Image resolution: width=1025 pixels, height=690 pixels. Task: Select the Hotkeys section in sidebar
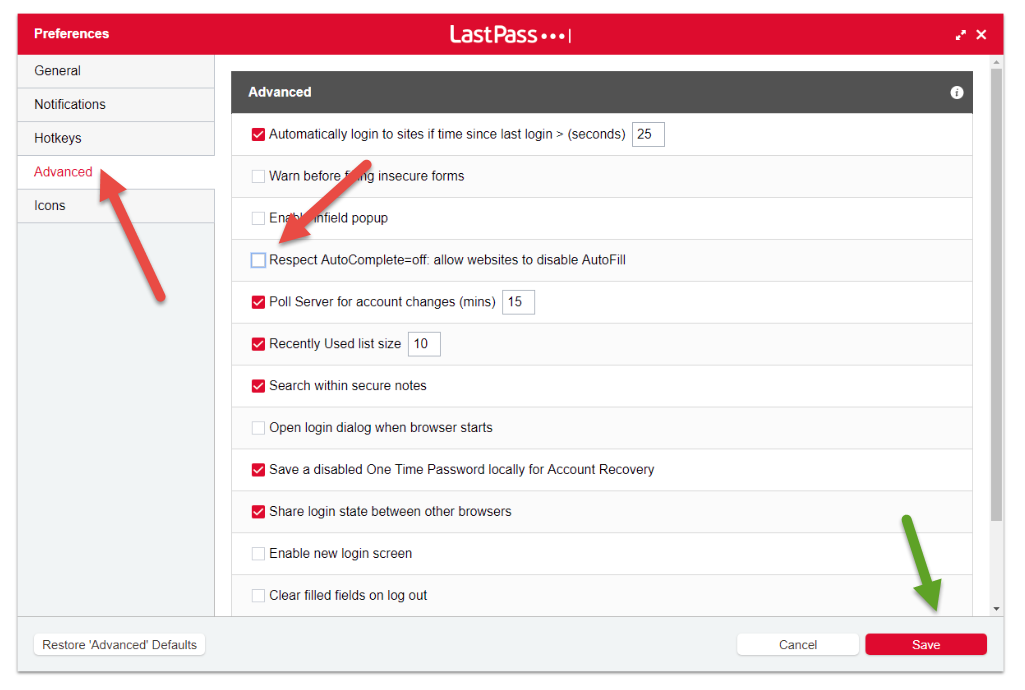(58, 138)
